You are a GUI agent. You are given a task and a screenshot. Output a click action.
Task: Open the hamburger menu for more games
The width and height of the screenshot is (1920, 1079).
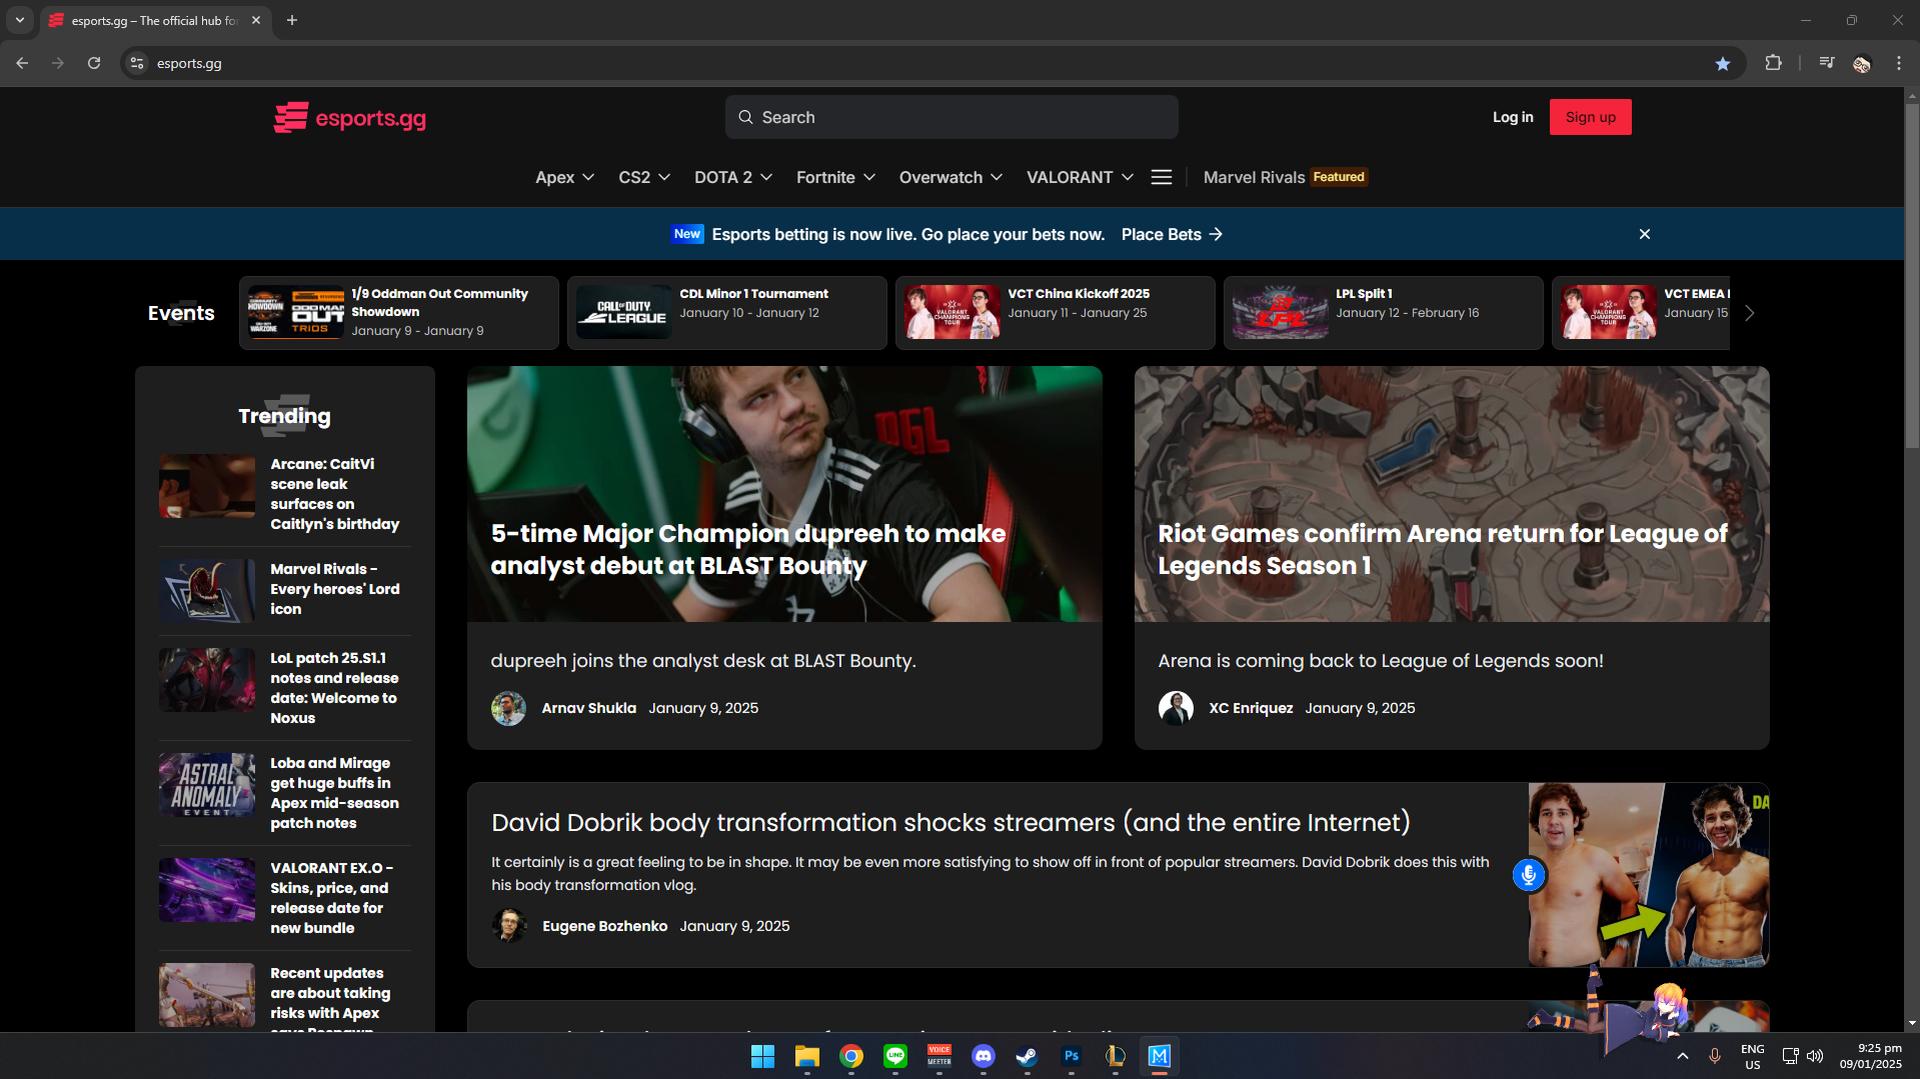click(x=1161, y=177)
